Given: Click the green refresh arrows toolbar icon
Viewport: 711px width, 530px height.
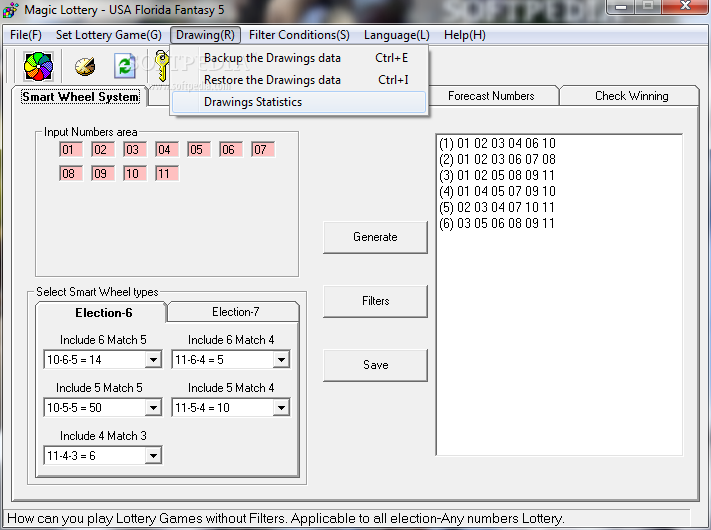Looking at the screenshot, I should [125, 66].
